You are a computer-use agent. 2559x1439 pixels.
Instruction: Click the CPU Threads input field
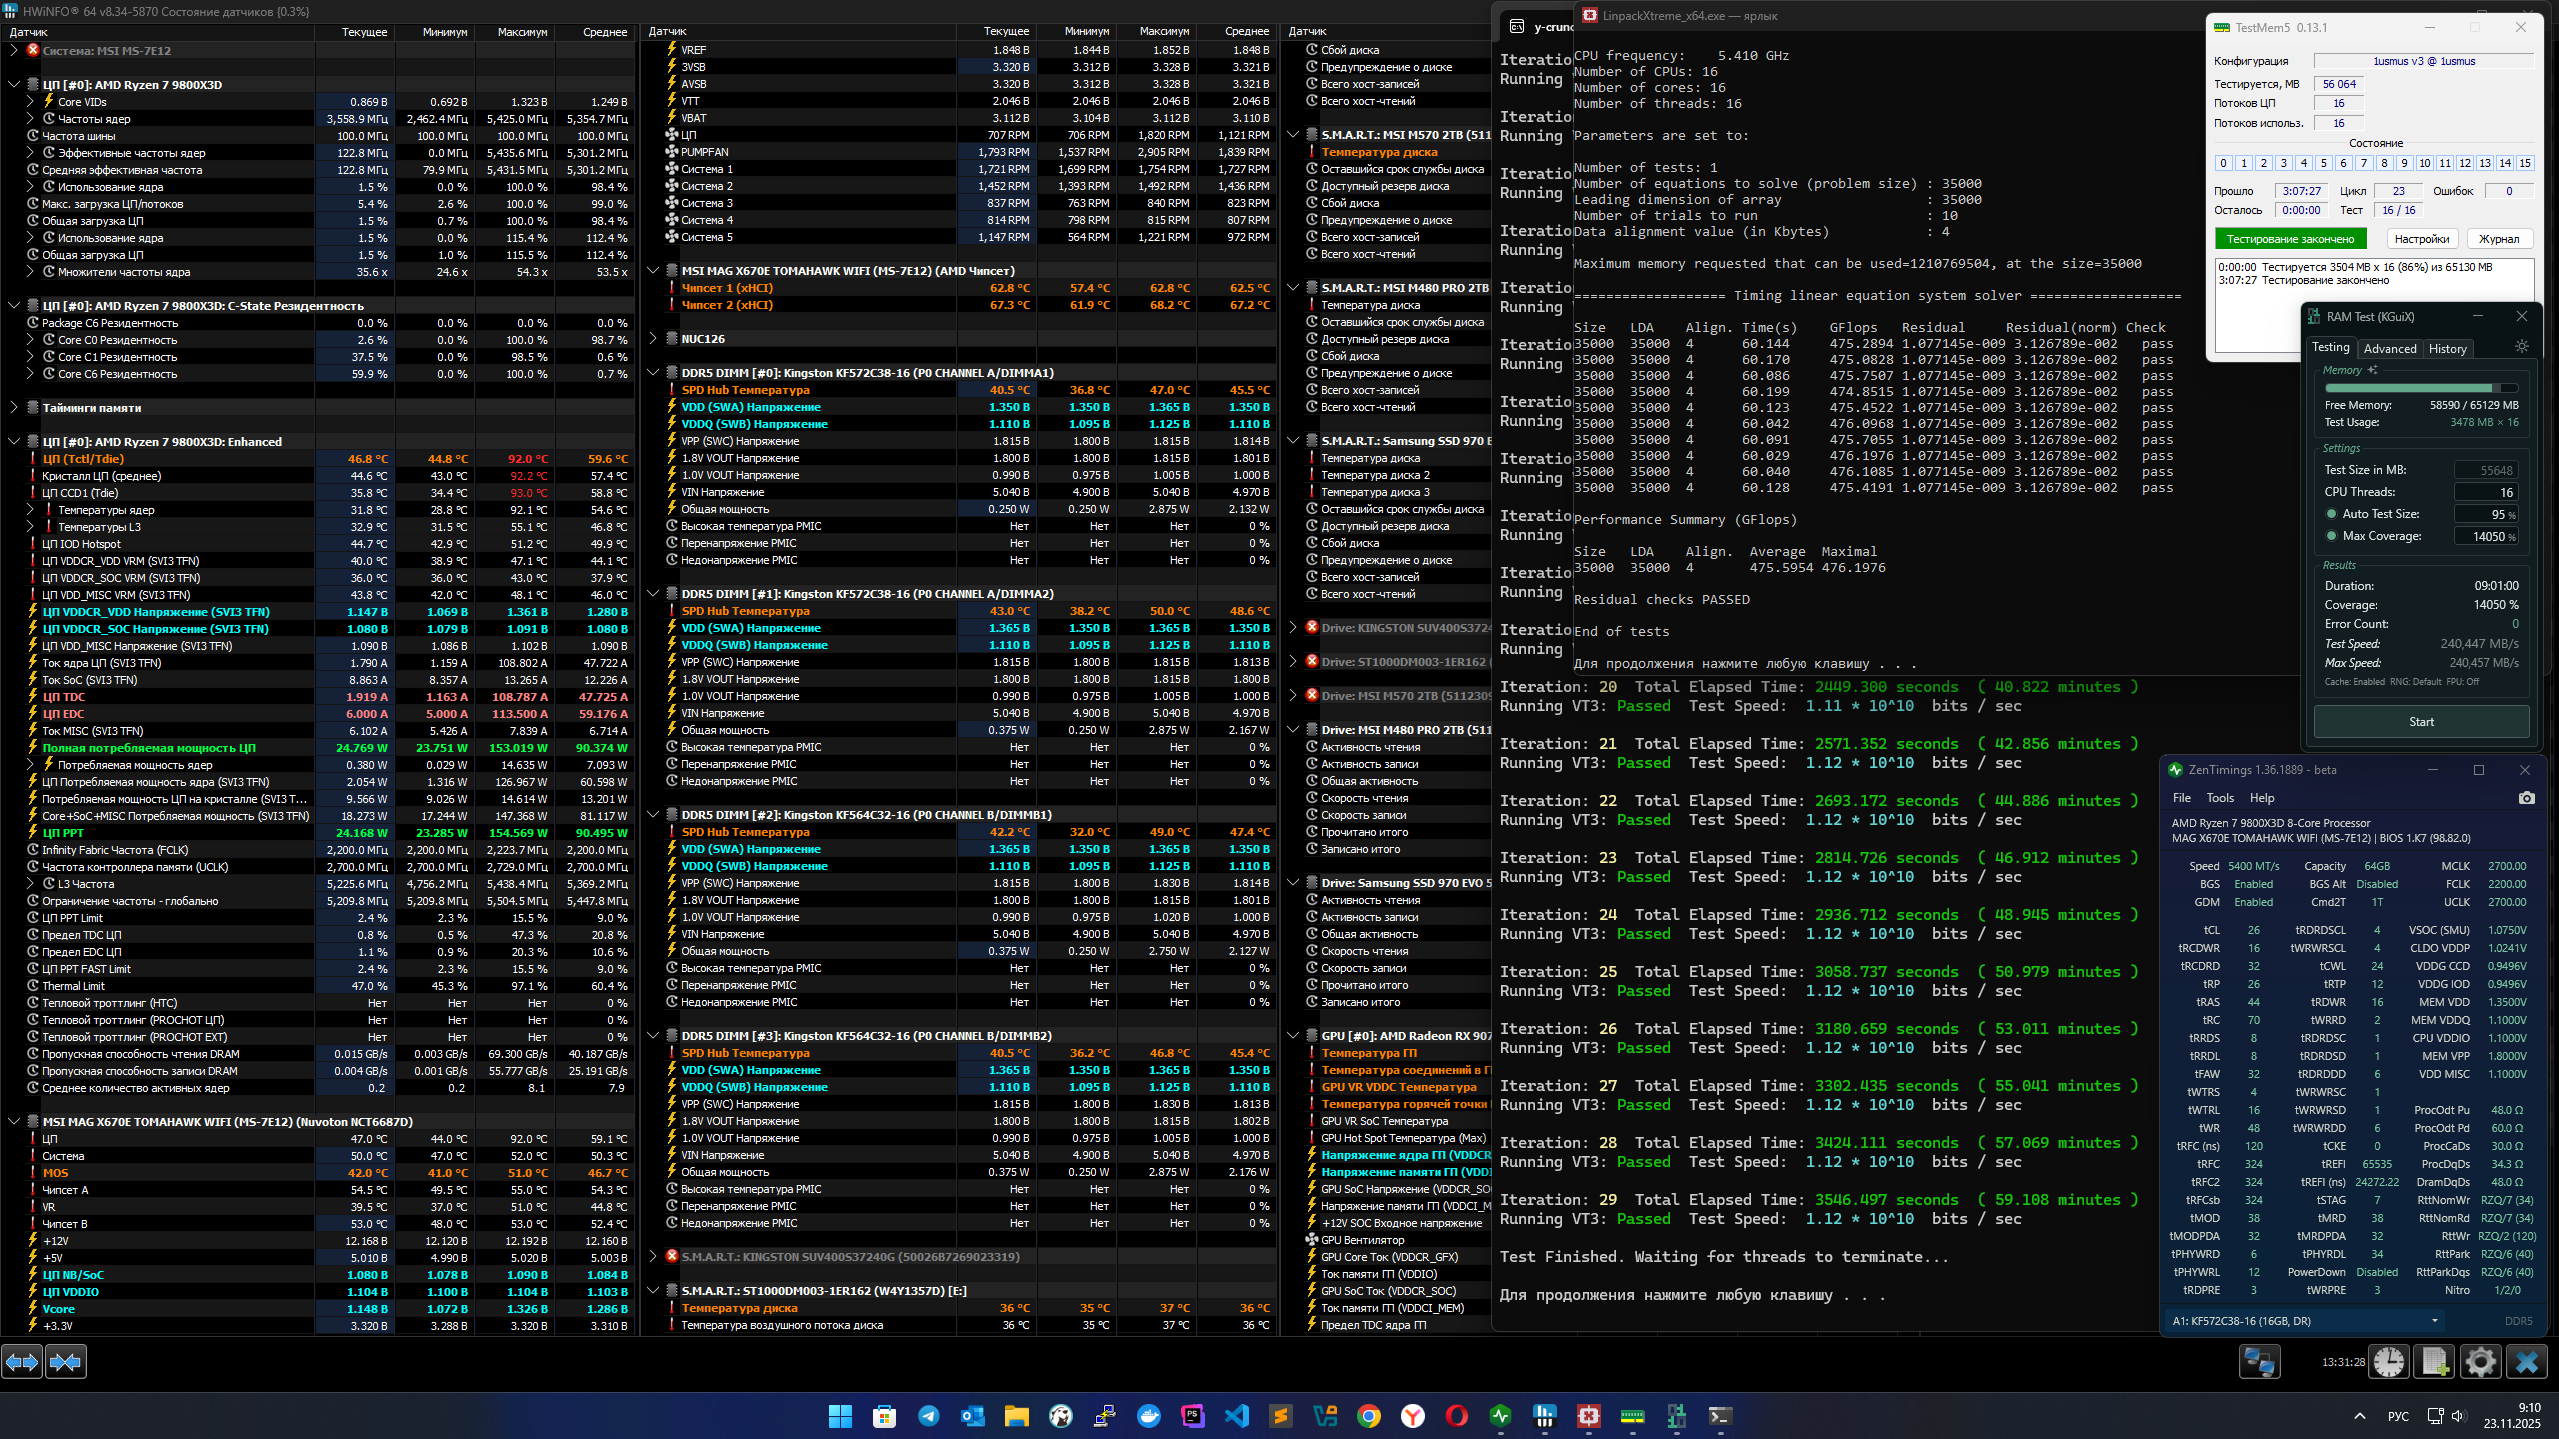tap(2487, 492)
